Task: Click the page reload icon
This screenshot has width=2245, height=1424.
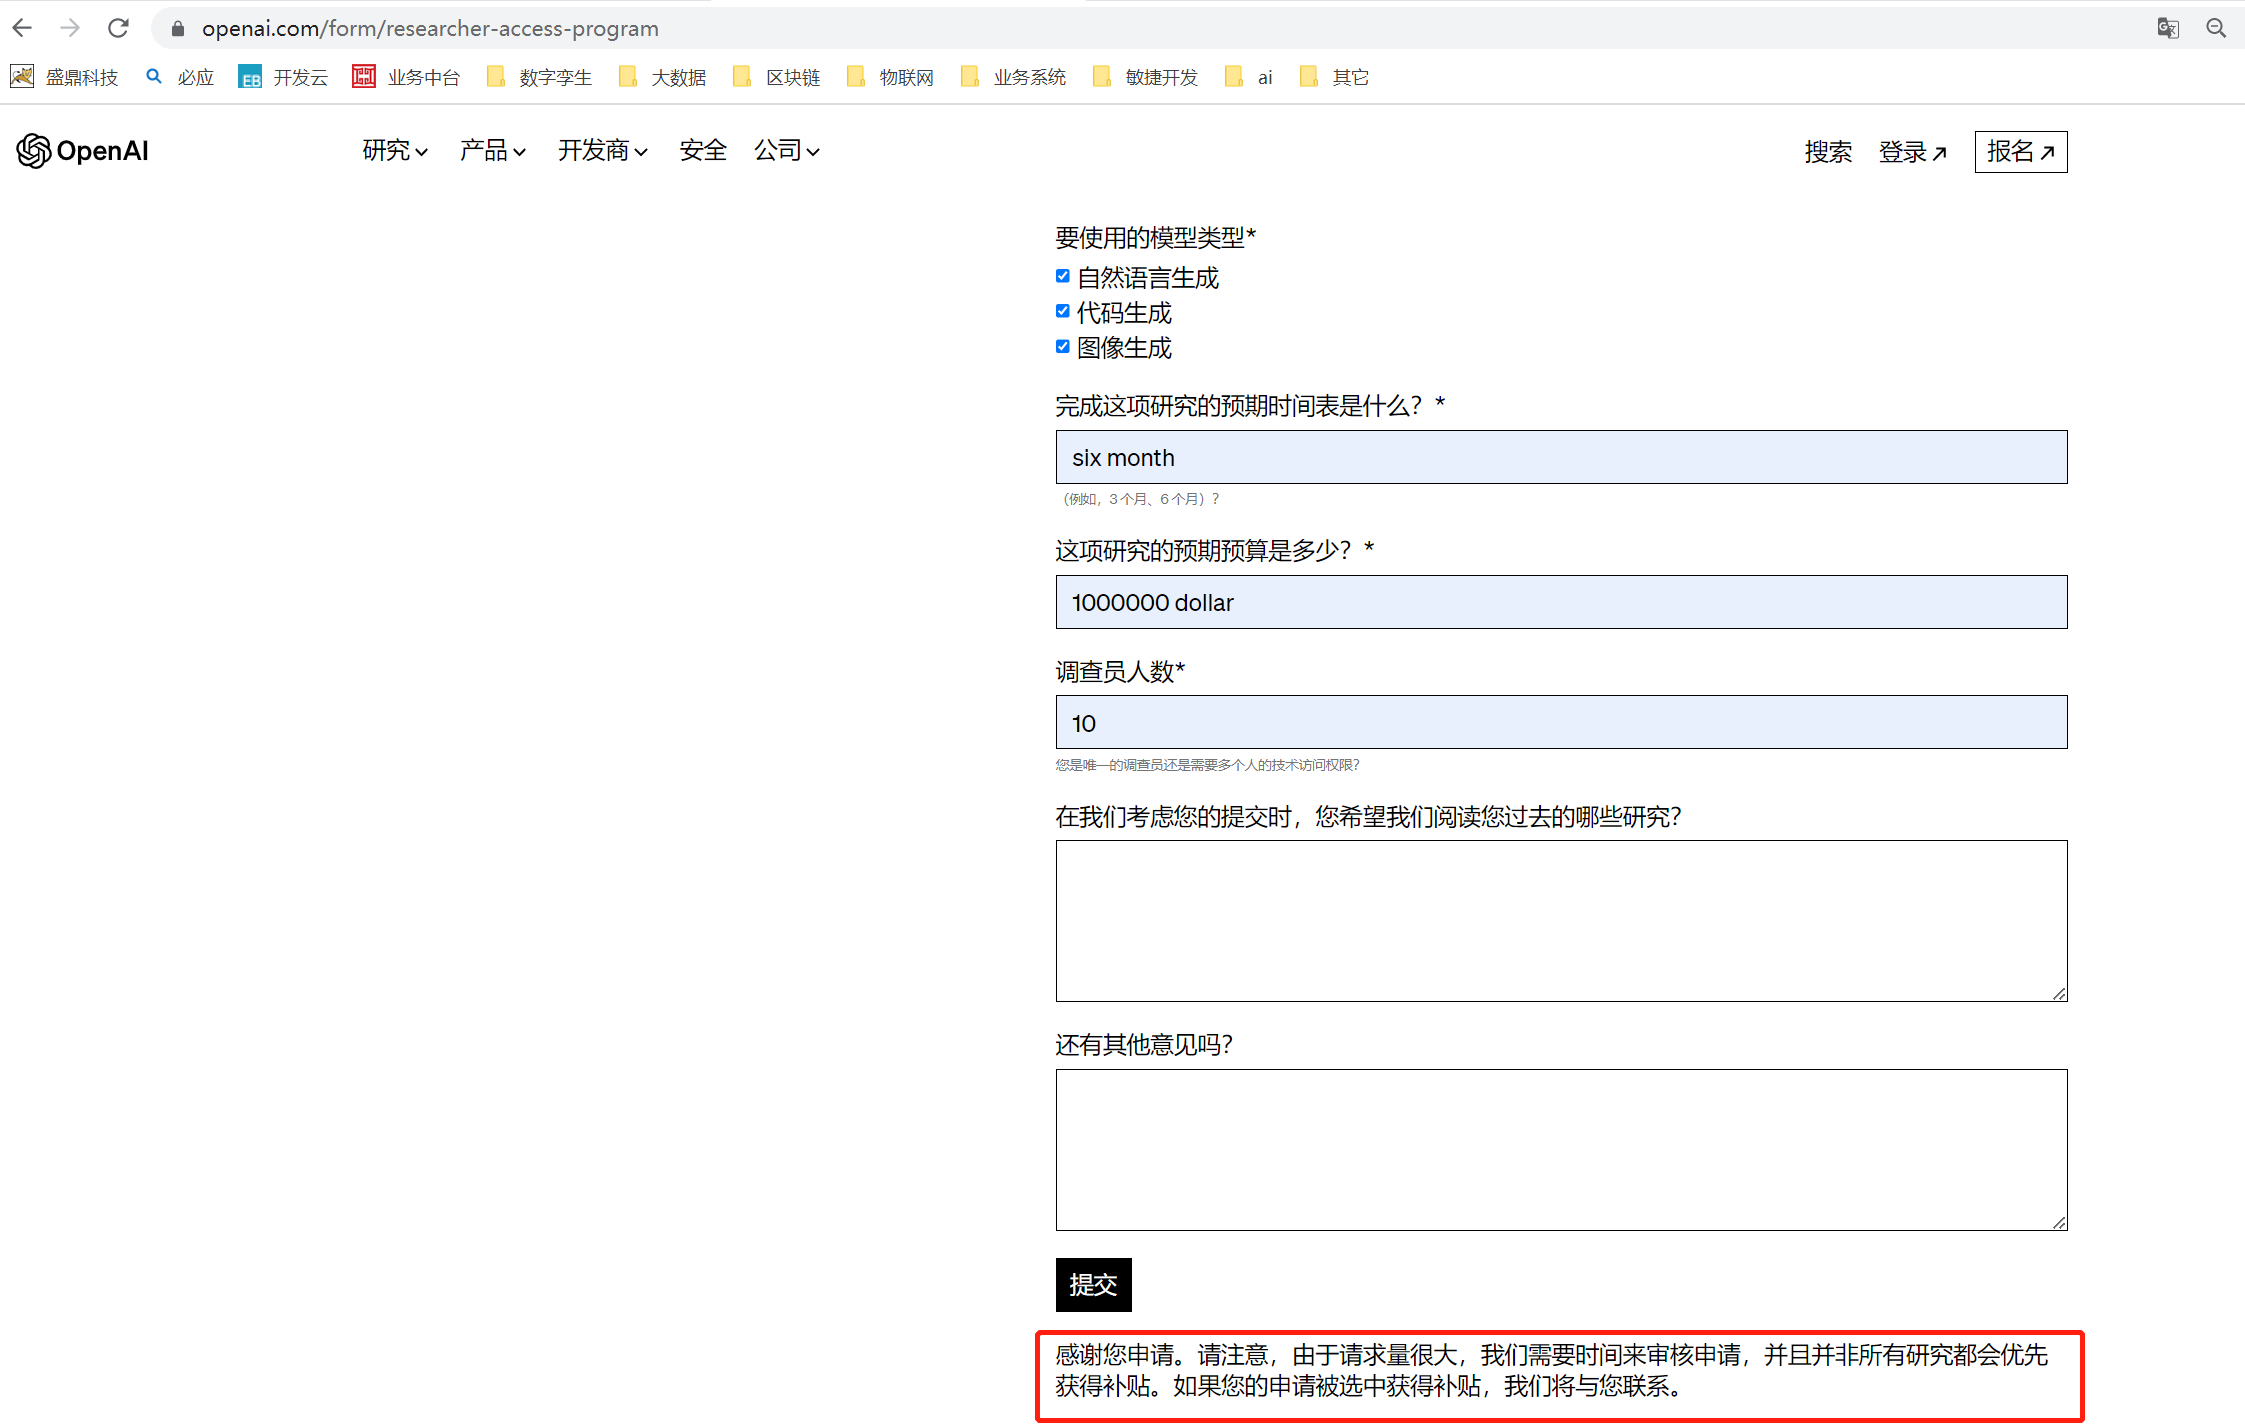Action: 118,28
